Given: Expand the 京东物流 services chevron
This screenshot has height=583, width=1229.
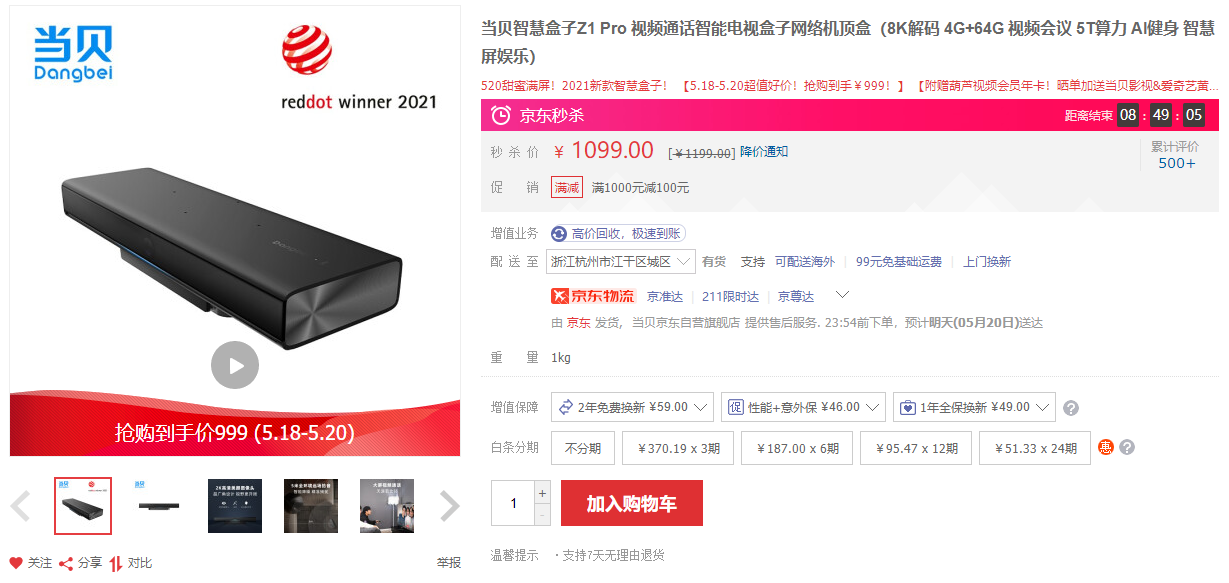Looking at the screenshot, I should pos(842,295).
